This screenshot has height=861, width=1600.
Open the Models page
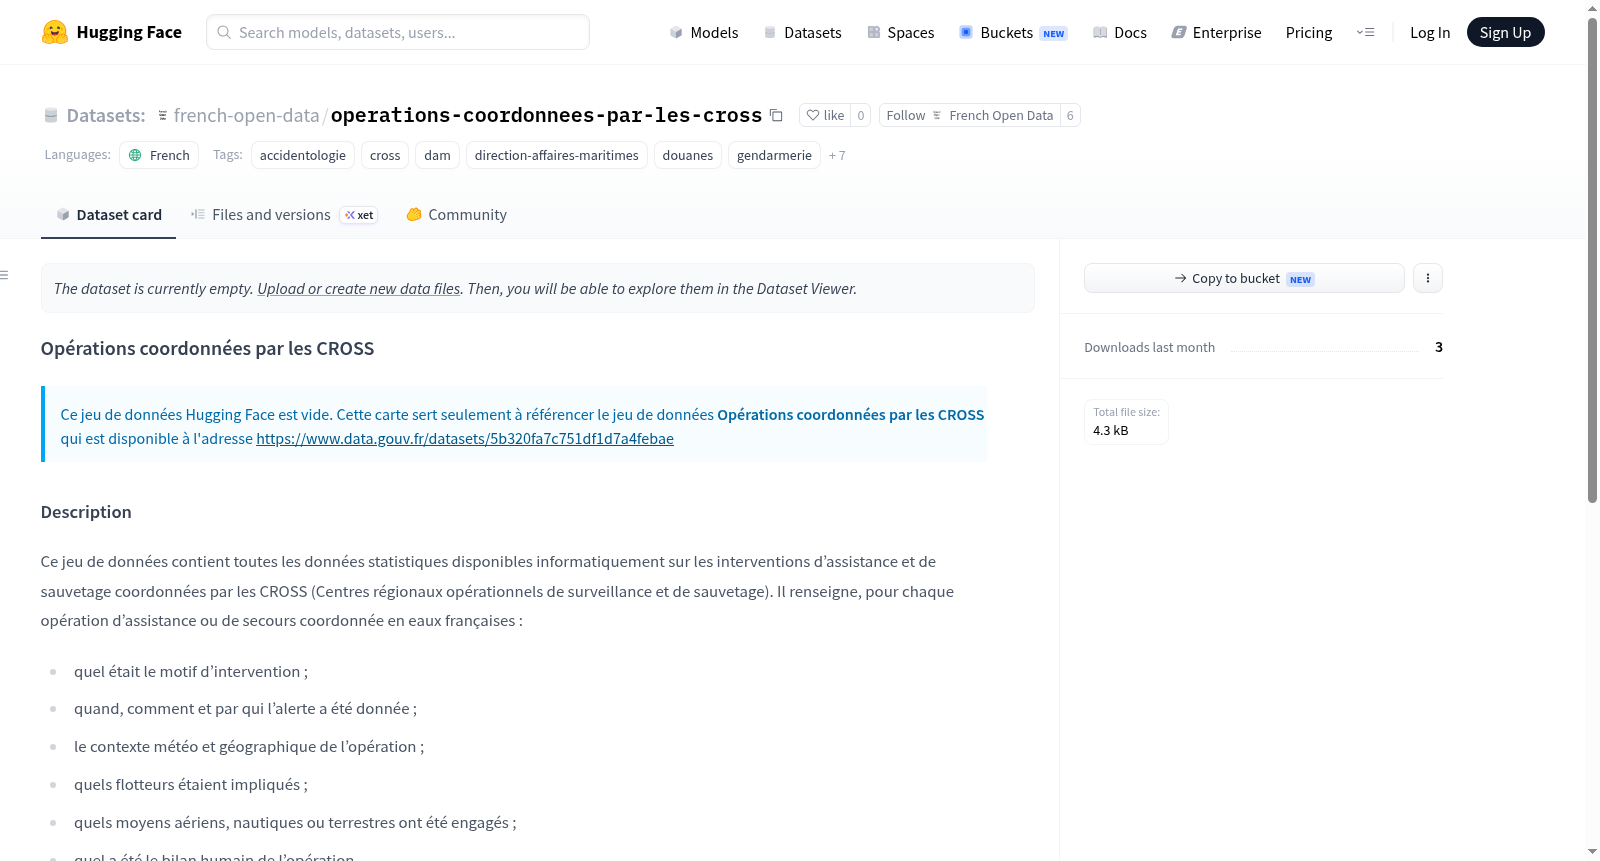tap(704, 32)
